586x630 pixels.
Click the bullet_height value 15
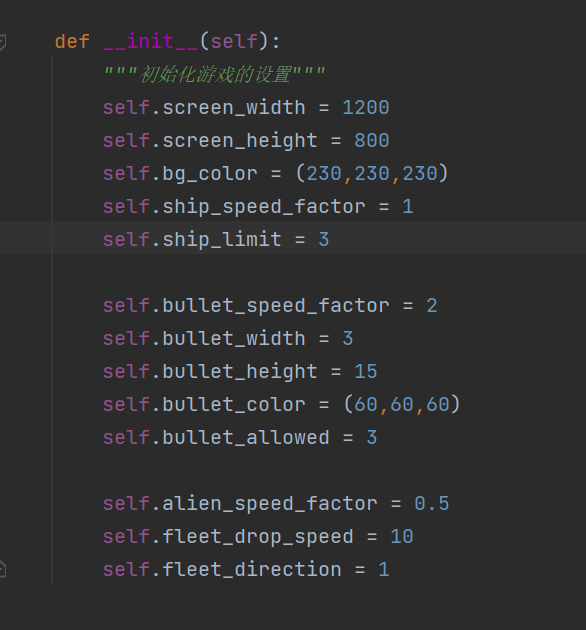point(366,371)
